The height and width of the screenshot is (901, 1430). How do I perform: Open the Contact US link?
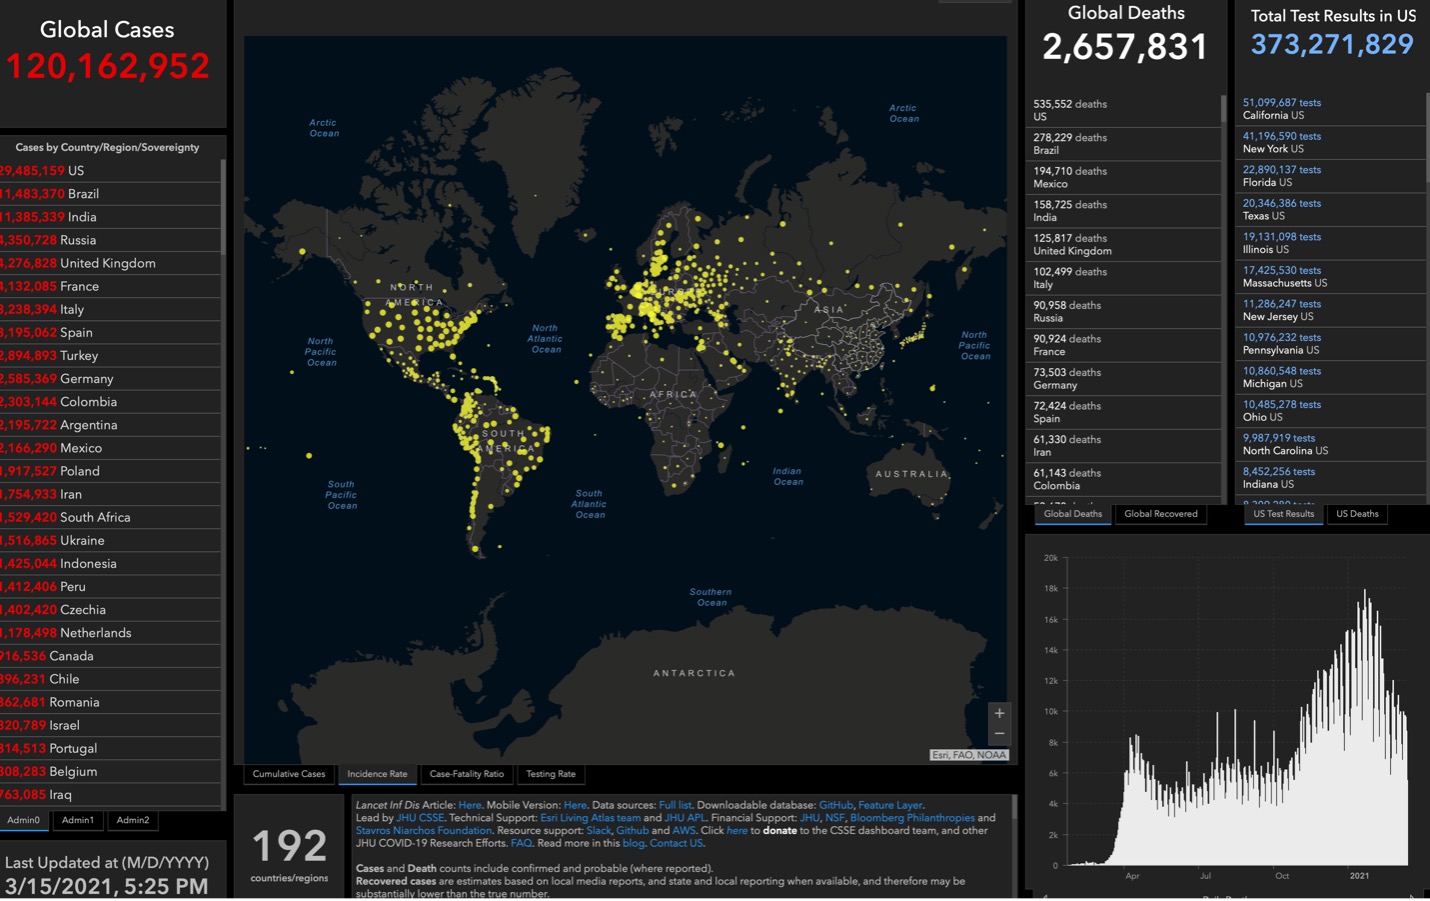point(676,843)
